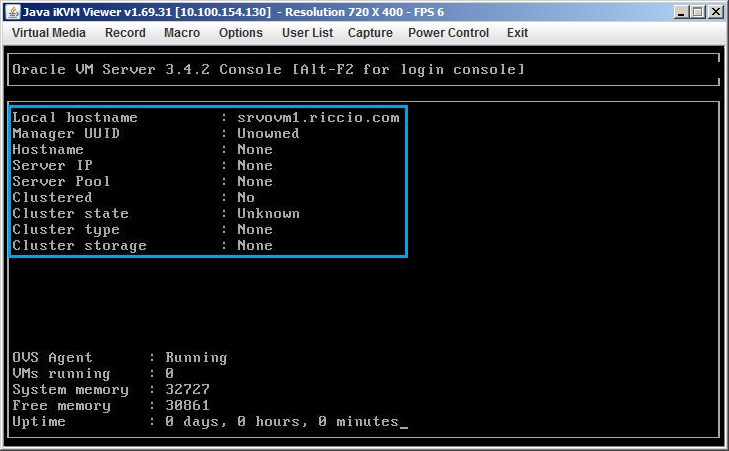Viewport: 729px width, 451px height.
Task: Click the 'Cluster type' label
Action: pos(66,230)
